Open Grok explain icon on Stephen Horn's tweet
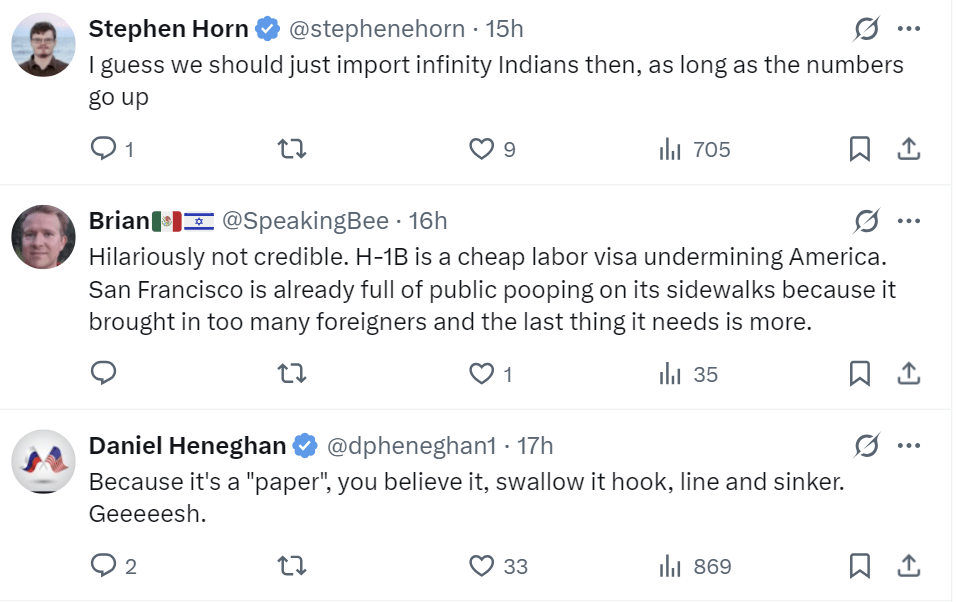 (x=866, y=30)
